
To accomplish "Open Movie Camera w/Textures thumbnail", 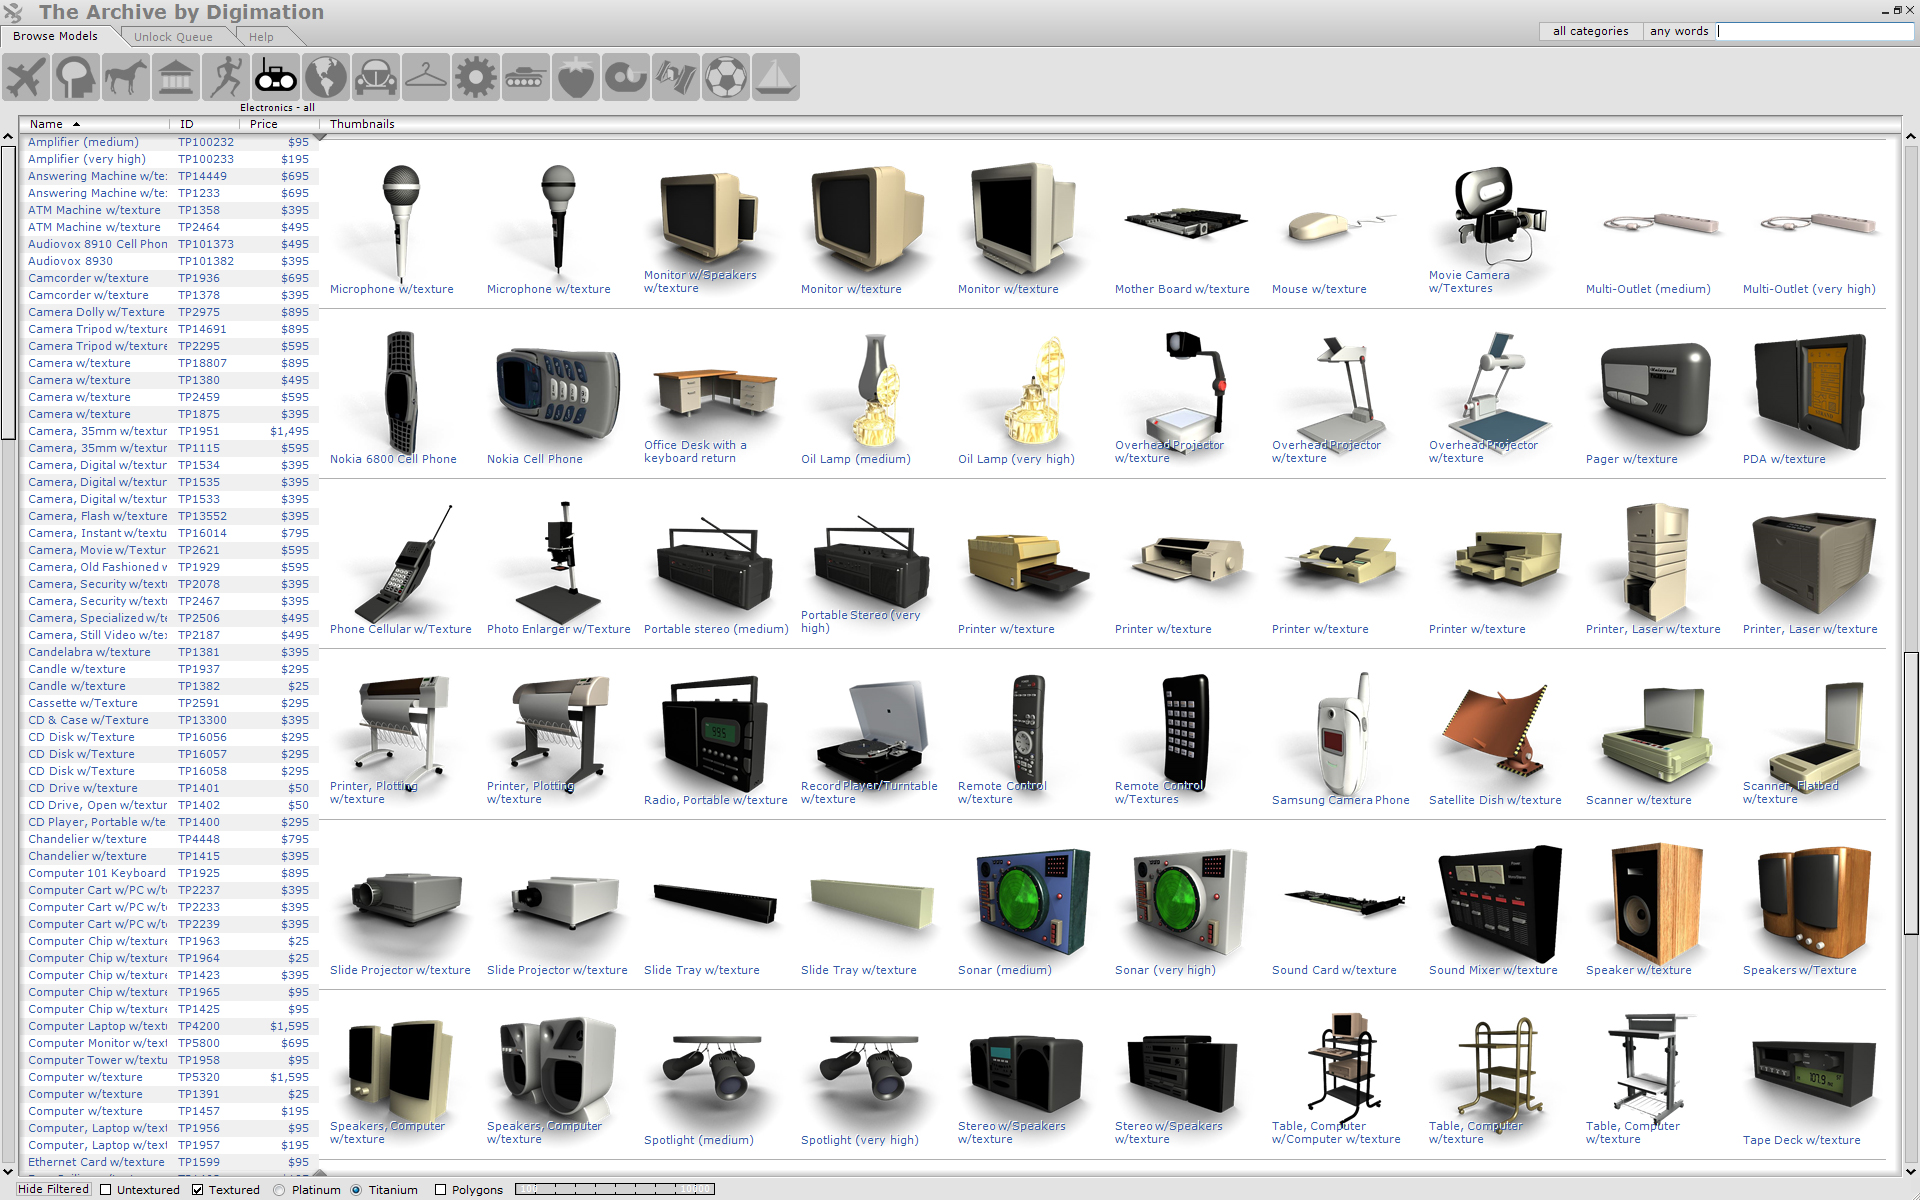I will tap(1499, 215).
